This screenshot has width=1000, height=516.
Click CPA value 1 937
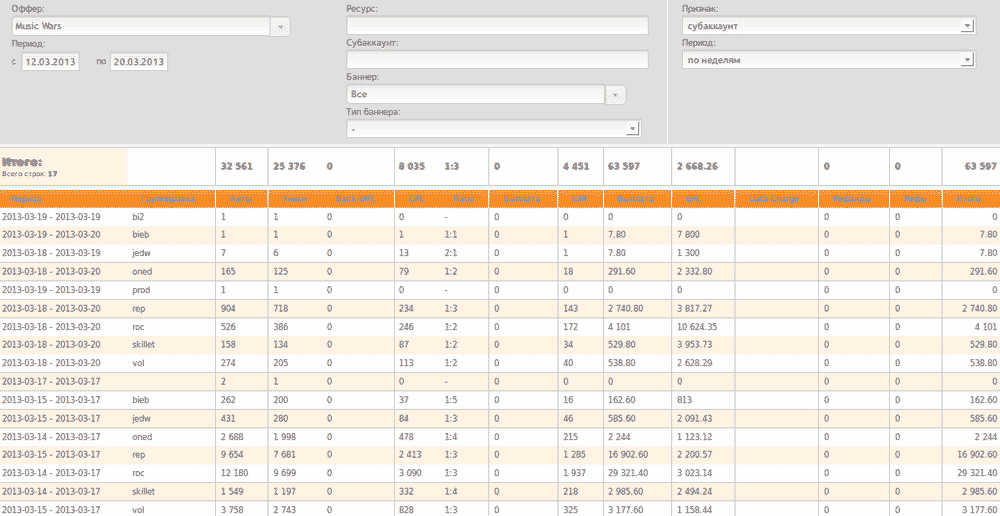coord(575,473)
